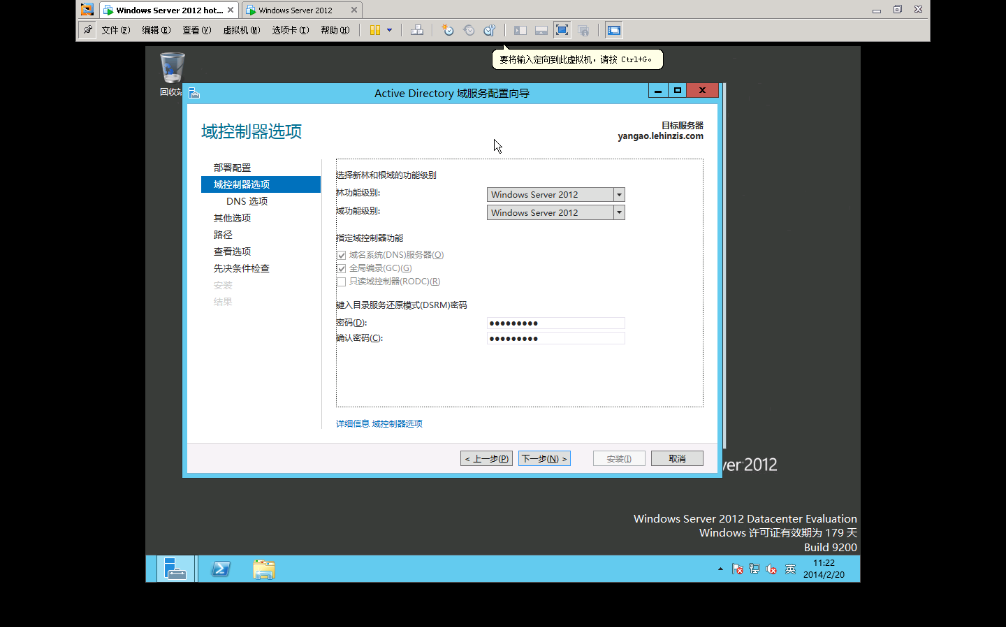Click the send Ctrl+Alt+Del network icon
The image size is (1006, 627).
click(x=417, y=30)
